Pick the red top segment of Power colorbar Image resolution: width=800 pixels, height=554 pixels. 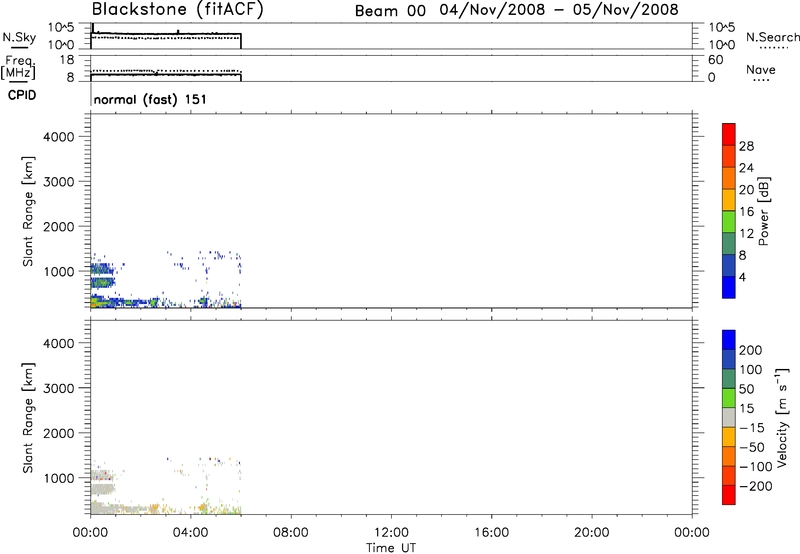pyautogui.click(x=729, y=134)
